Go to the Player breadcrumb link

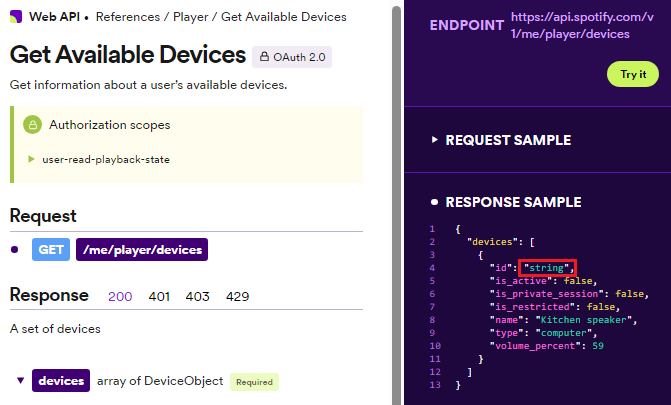point(190,17)
